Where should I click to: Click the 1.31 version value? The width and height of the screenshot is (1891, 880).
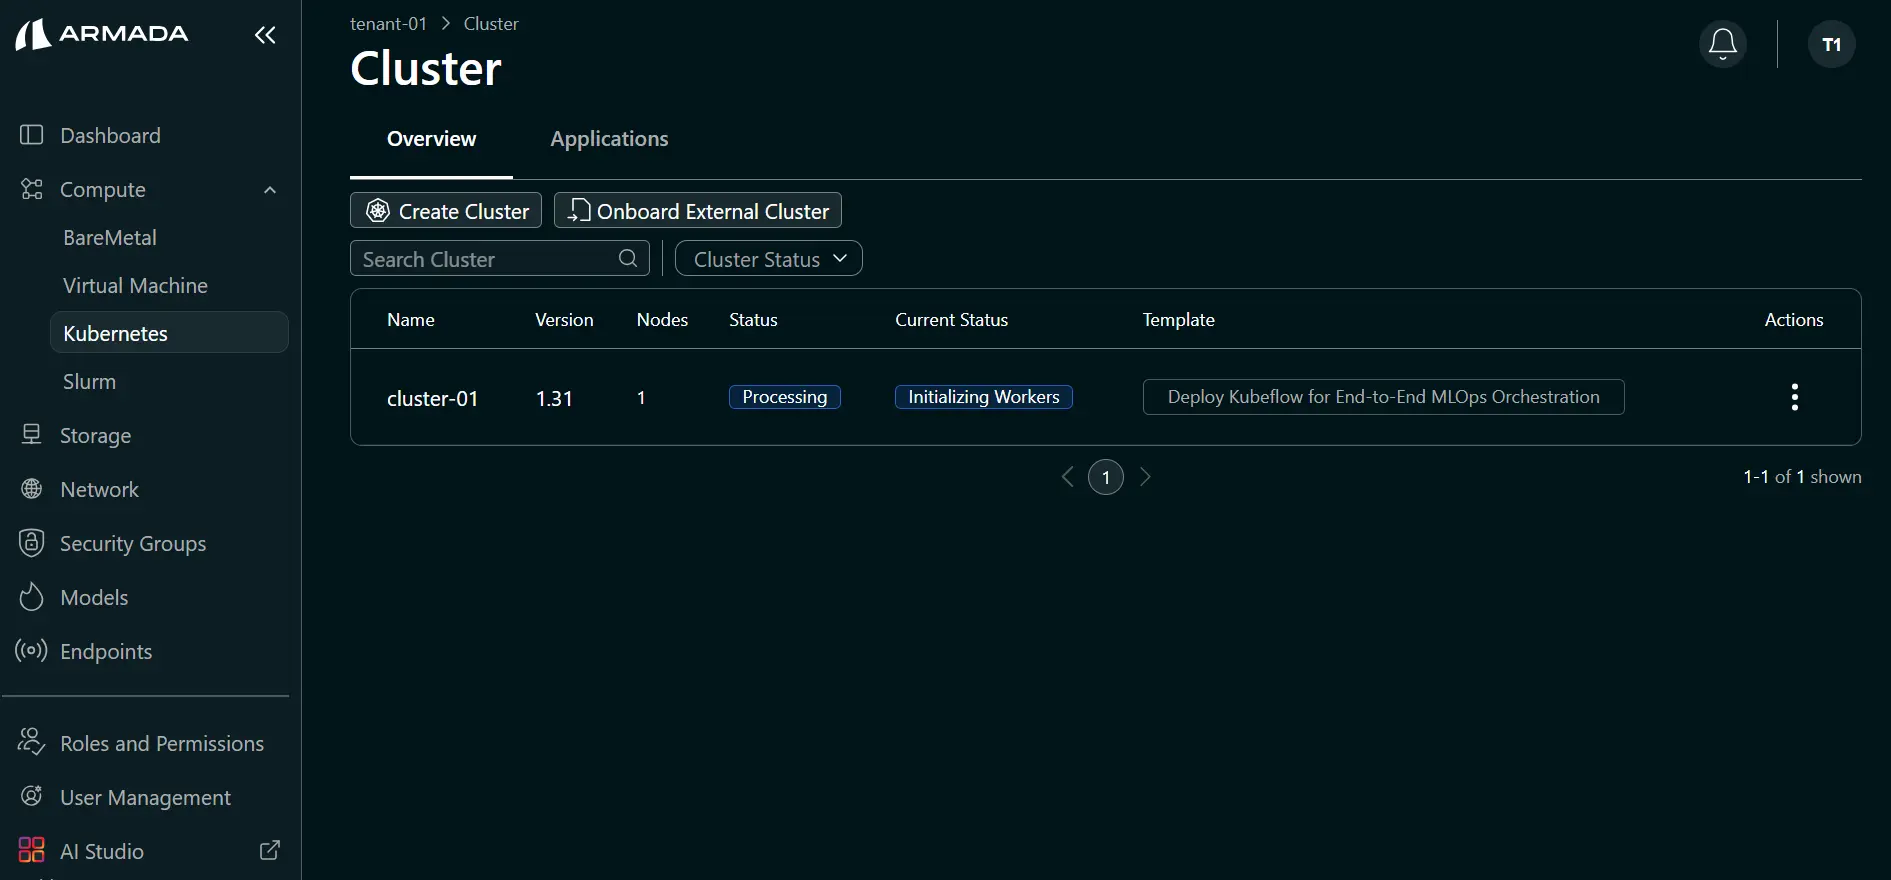pyautogui.click(x=554, y=398)
